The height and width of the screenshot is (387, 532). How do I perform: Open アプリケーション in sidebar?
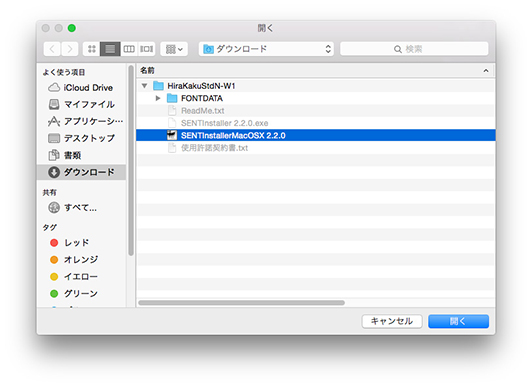tap(81, 121)
